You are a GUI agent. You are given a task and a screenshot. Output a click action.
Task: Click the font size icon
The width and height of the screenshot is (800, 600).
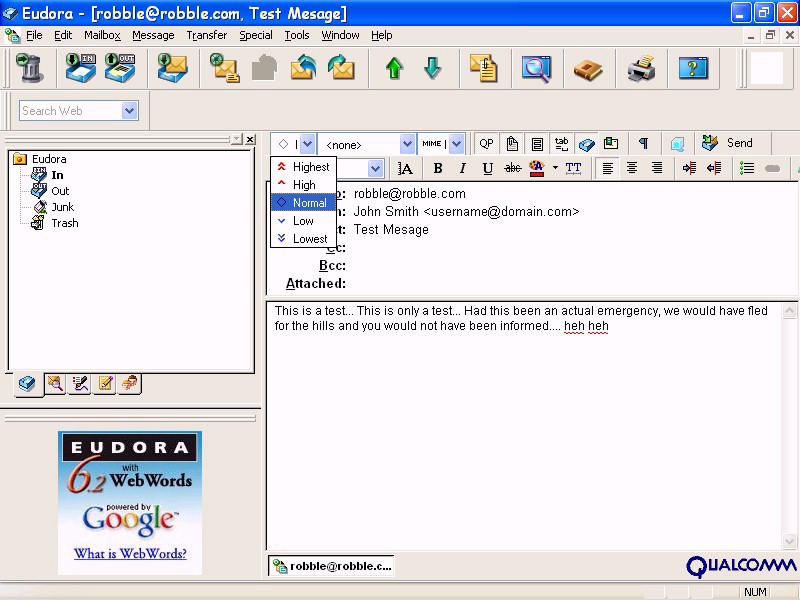[405, 168]
